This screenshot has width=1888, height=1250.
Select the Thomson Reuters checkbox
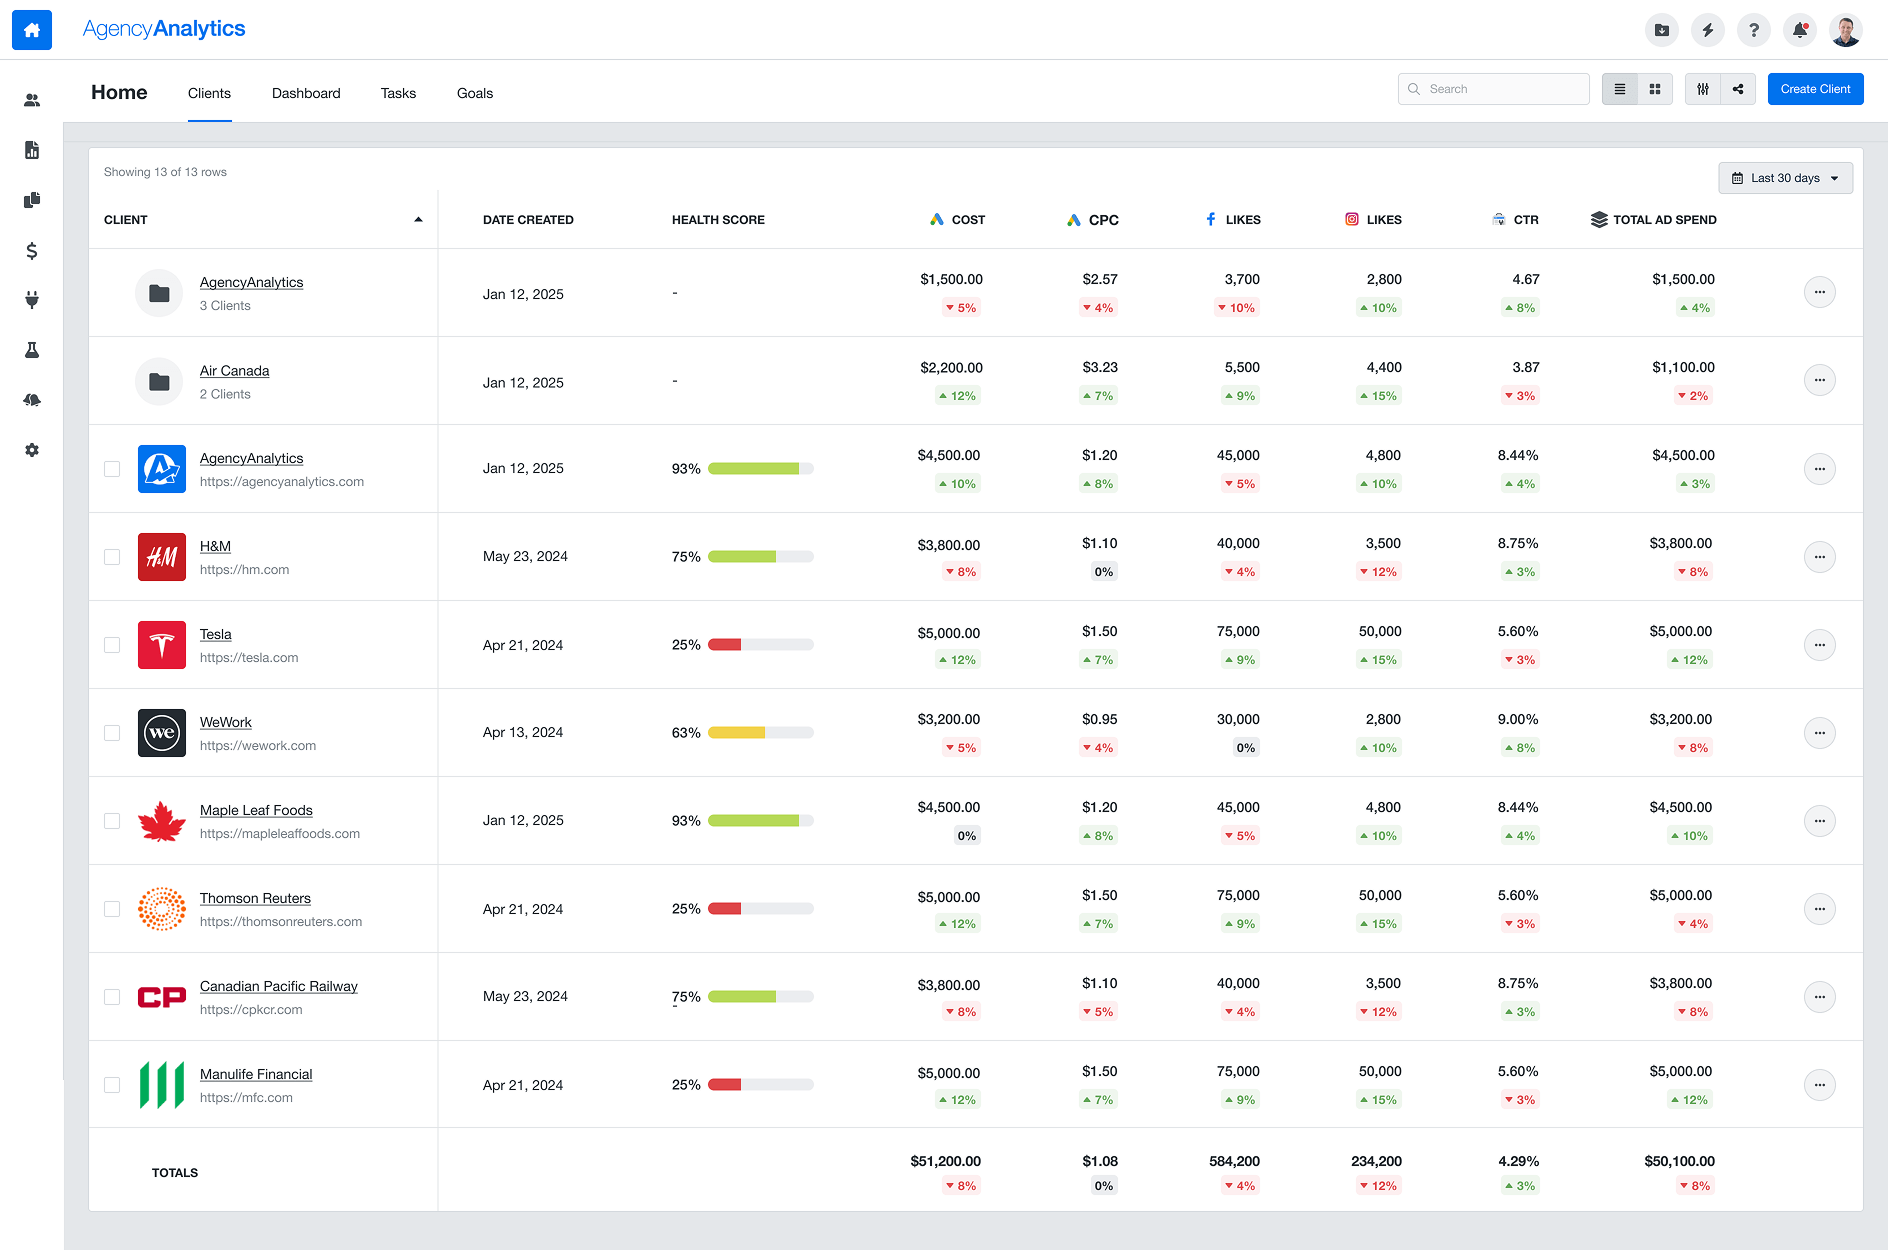click(x=112, y=909)
